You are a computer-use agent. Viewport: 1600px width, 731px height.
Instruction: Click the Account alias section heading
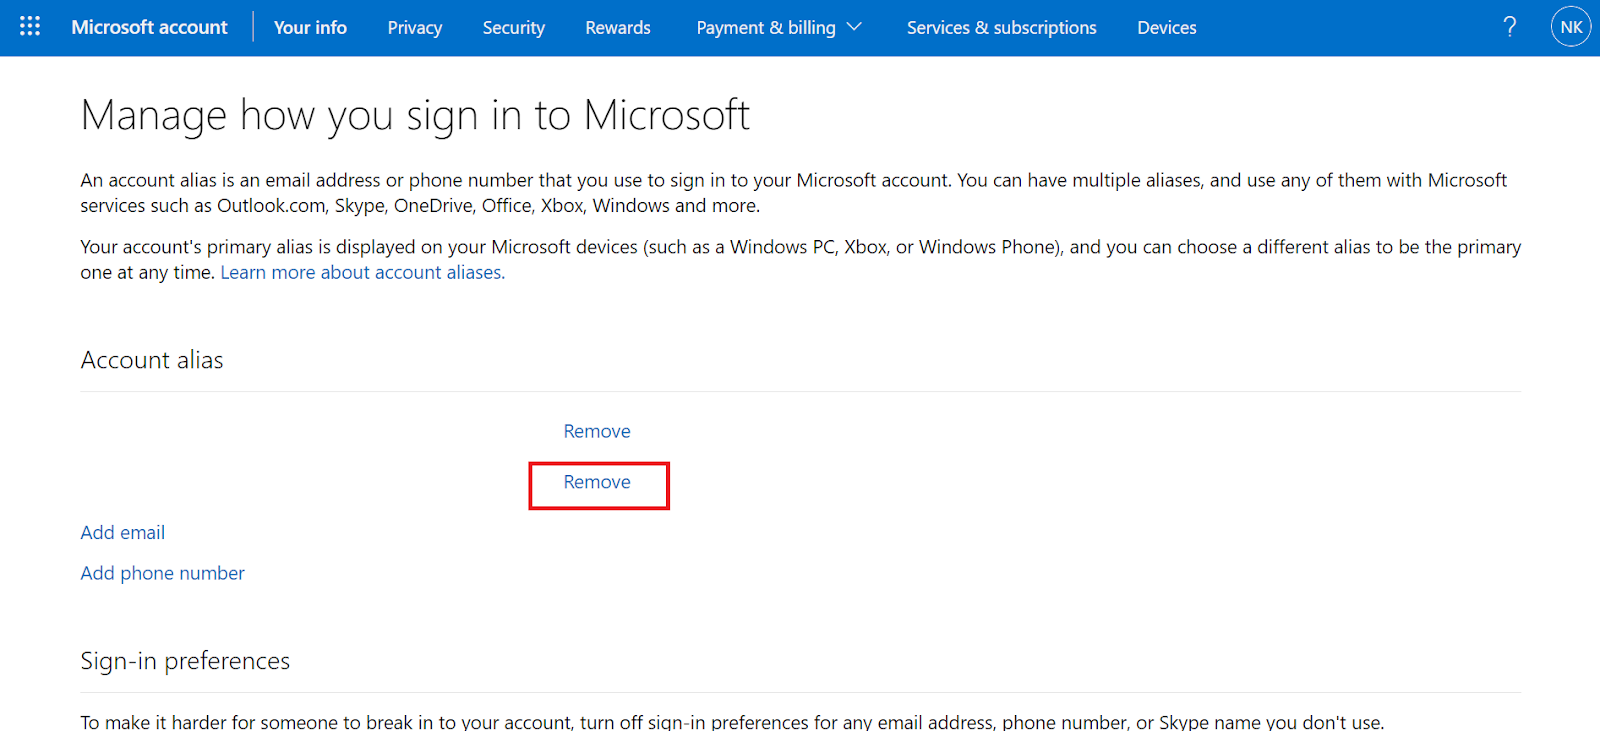click(x=152, y=360)
